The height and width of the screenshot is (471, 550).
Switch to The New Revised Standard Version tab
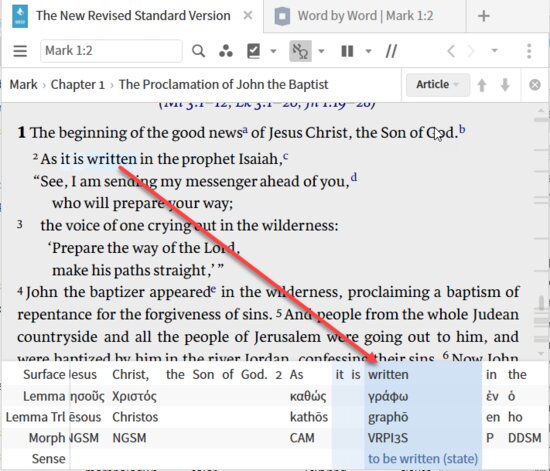coord(133,16)
